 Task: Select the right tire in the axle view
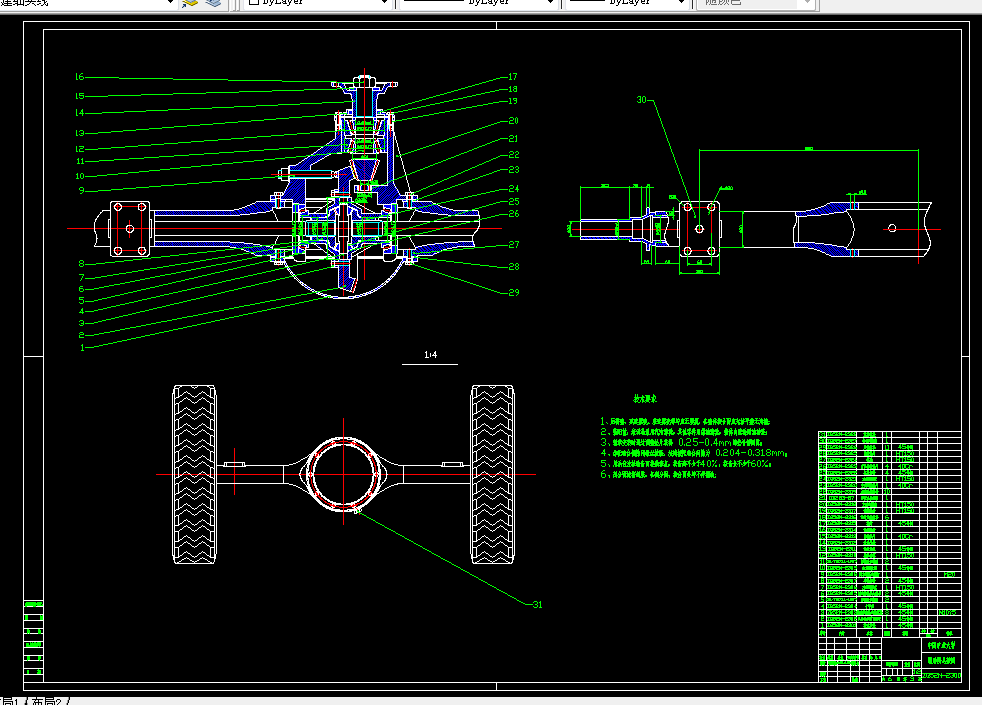492,475
